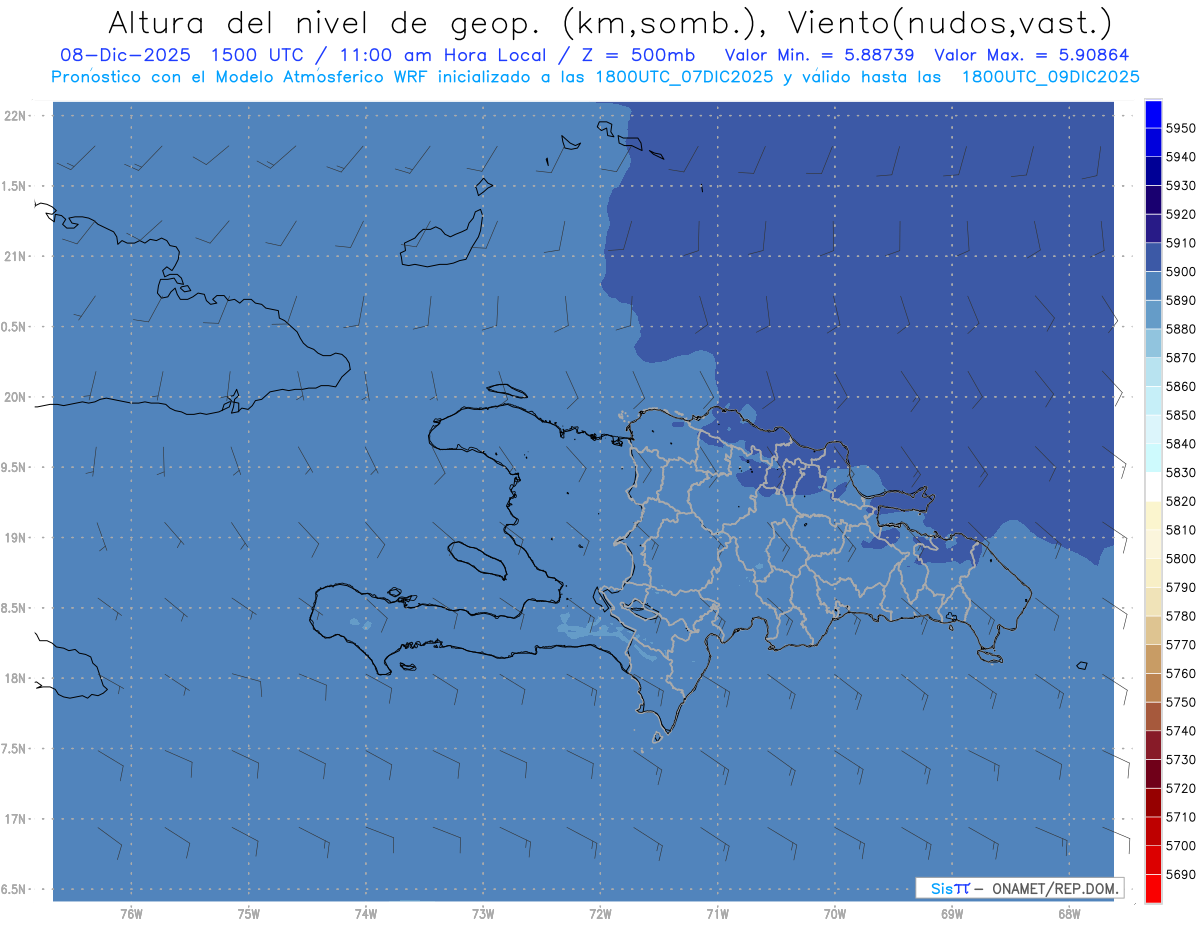
Task: Click the 71W longitude label
Action: coord(717,914)
